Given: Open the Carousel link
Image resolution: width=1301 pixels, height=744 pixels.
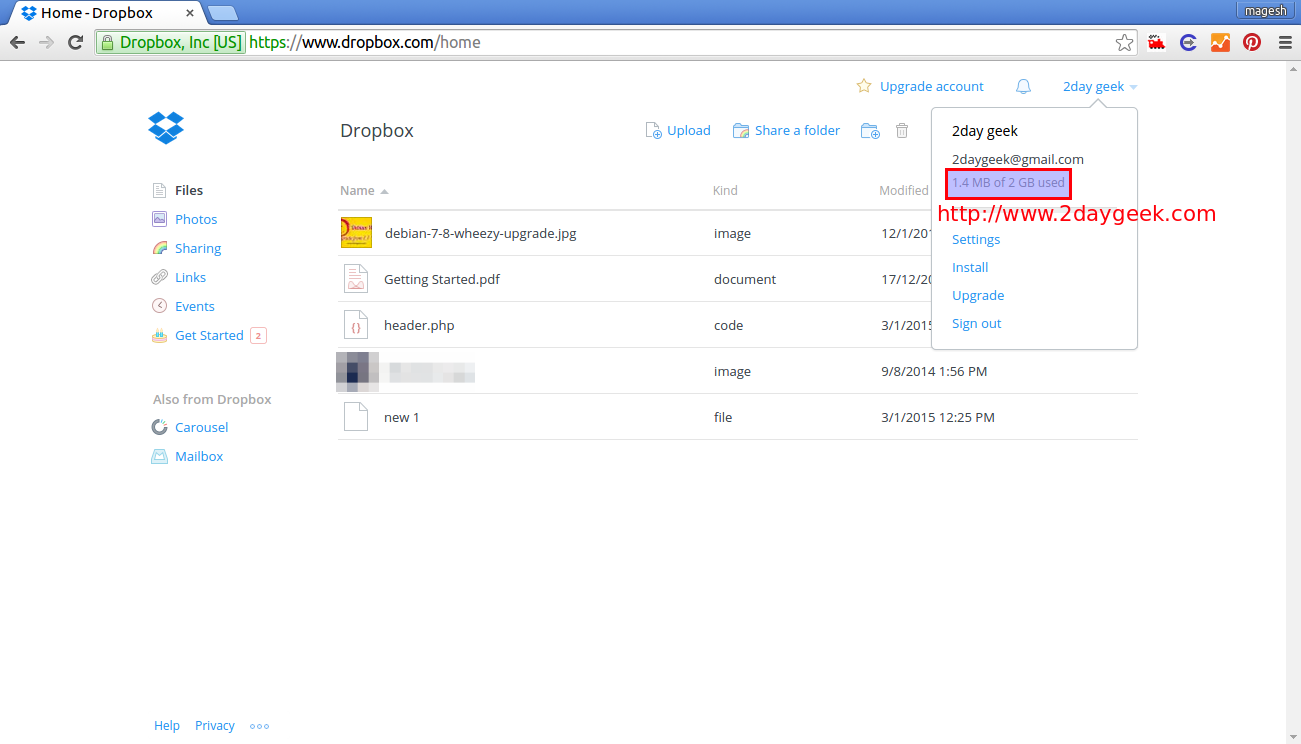Looking at the screenshot, I should click(202, 427).
